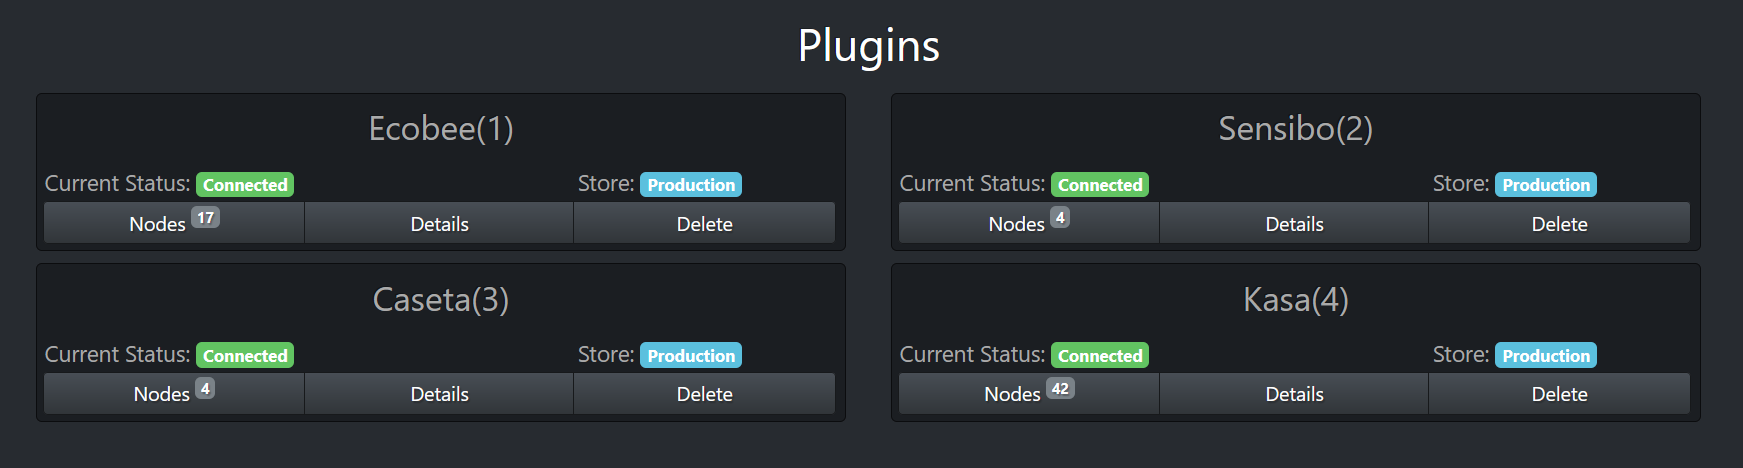Select the Kasa(4) plugin title
Screen dimensions: 1743x468
point(1296,299)
